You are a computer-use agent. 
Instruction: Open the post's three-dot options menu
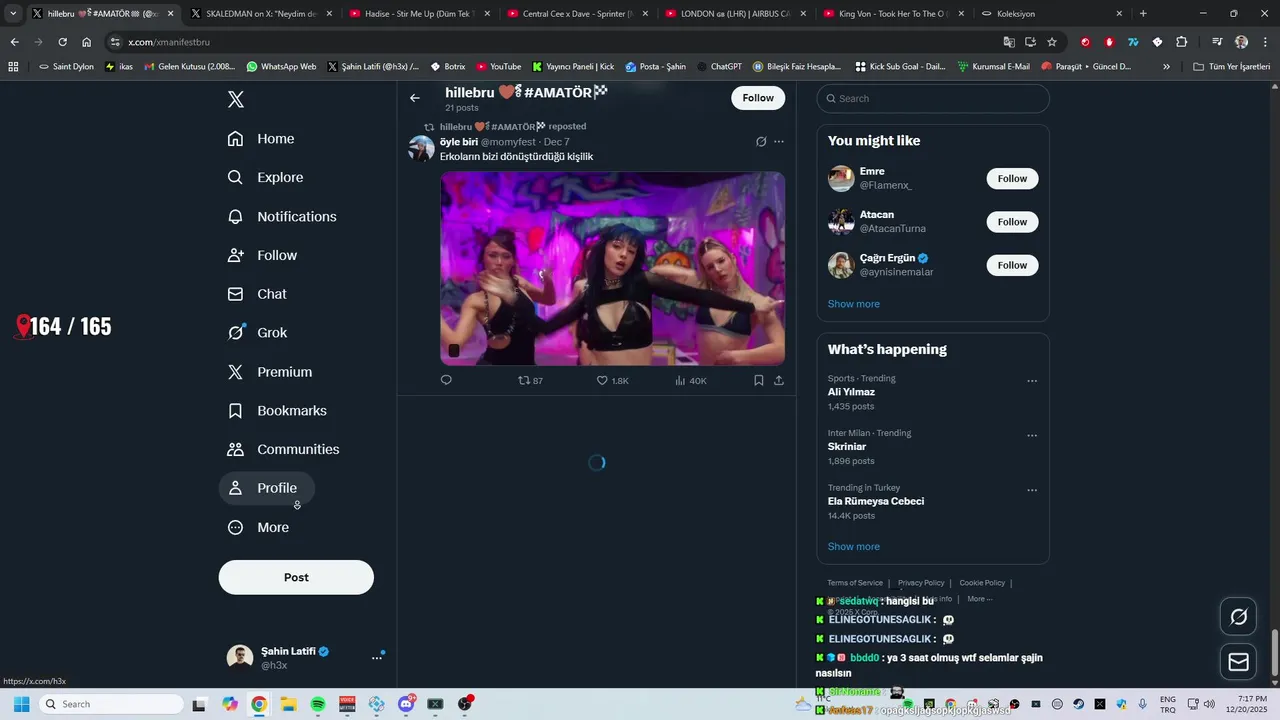[x=779, y=142]
